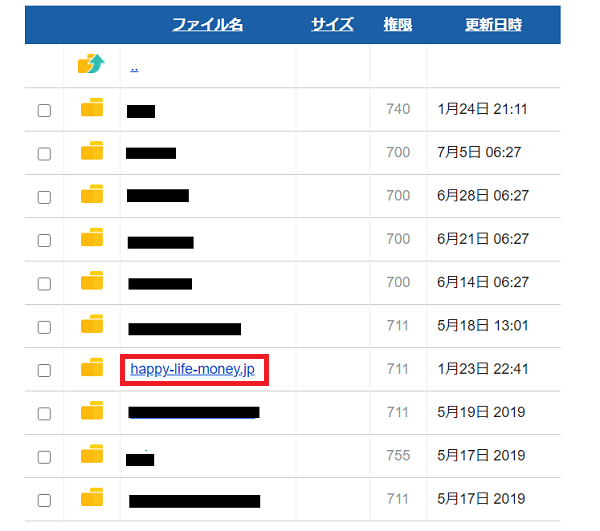Click folder icon in 1月24日 21:11 row
The width and height of the screenshot is (600, 531).
click(92, 107)
